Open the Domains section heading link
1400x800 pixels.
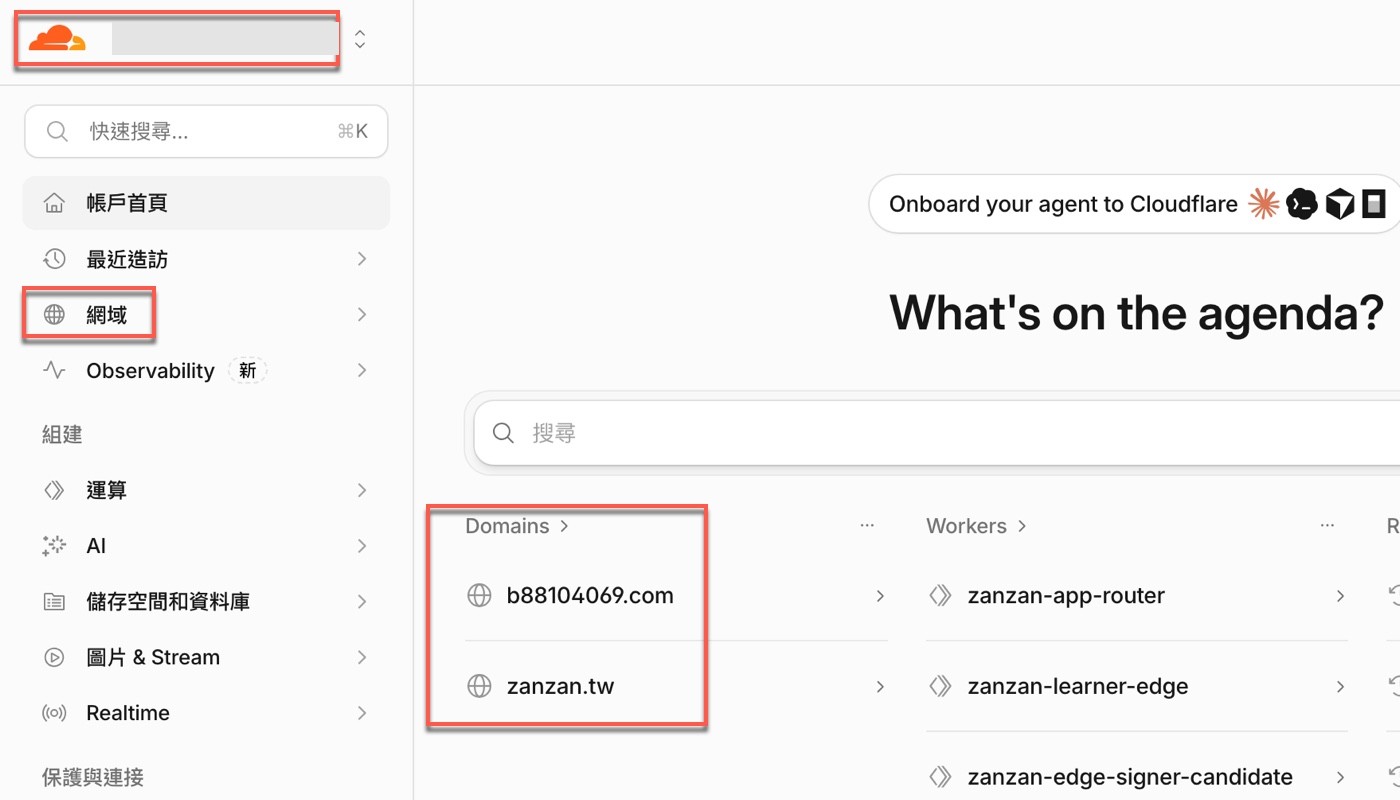(517, 526)
